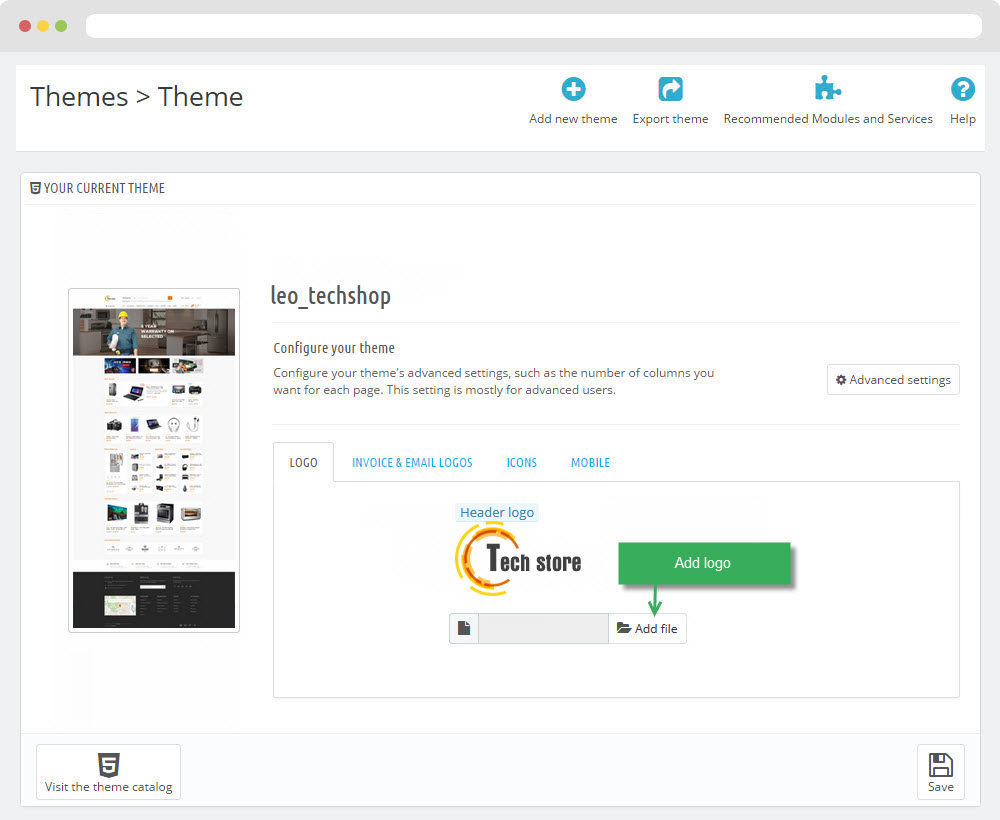Click the Recommended Modules and Services label
The image size is (1000, 820).
coord(828,119)
